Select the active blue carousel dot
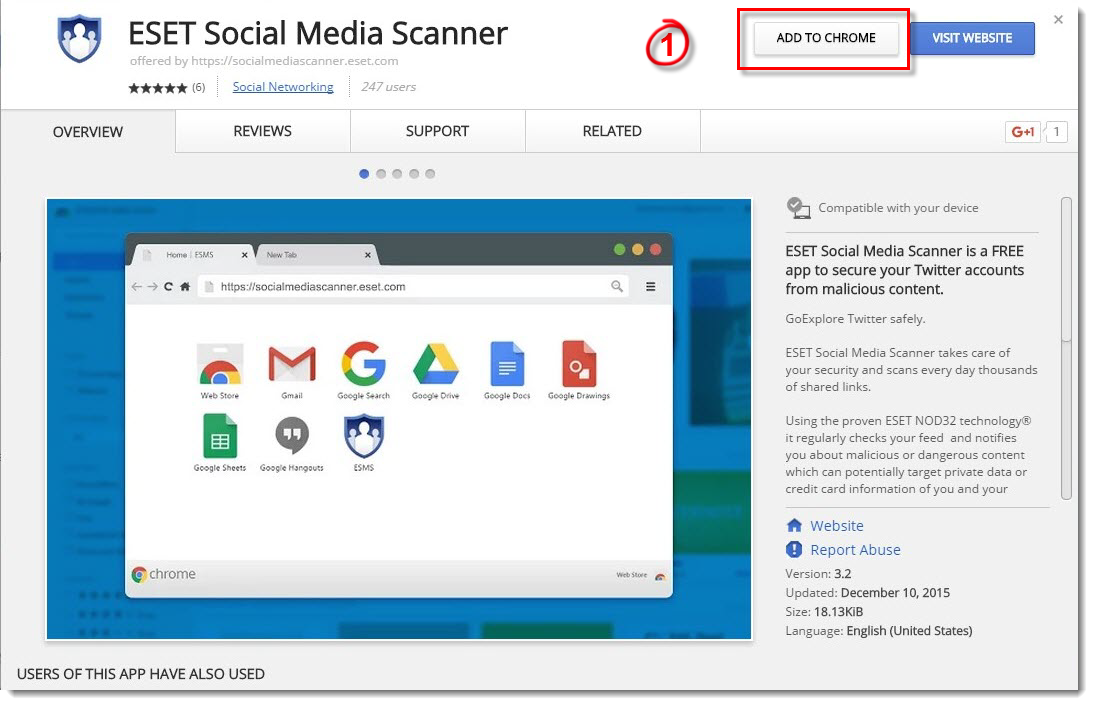1093x705 pixels. [364, 174]
